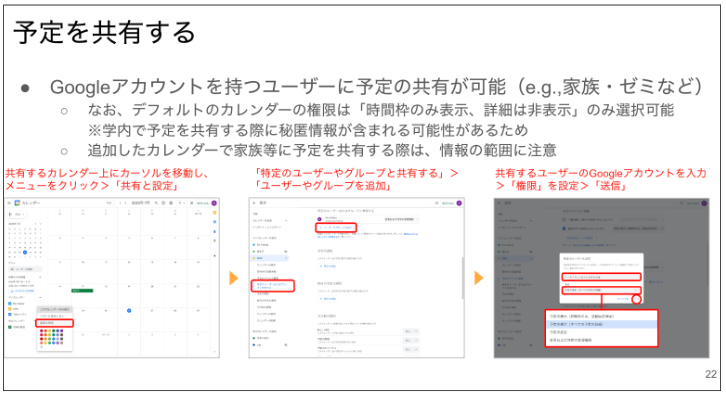Viewport: 726px width, 393px height.
Task: Click add-ons plus icon in side panel
Action: 214,256
